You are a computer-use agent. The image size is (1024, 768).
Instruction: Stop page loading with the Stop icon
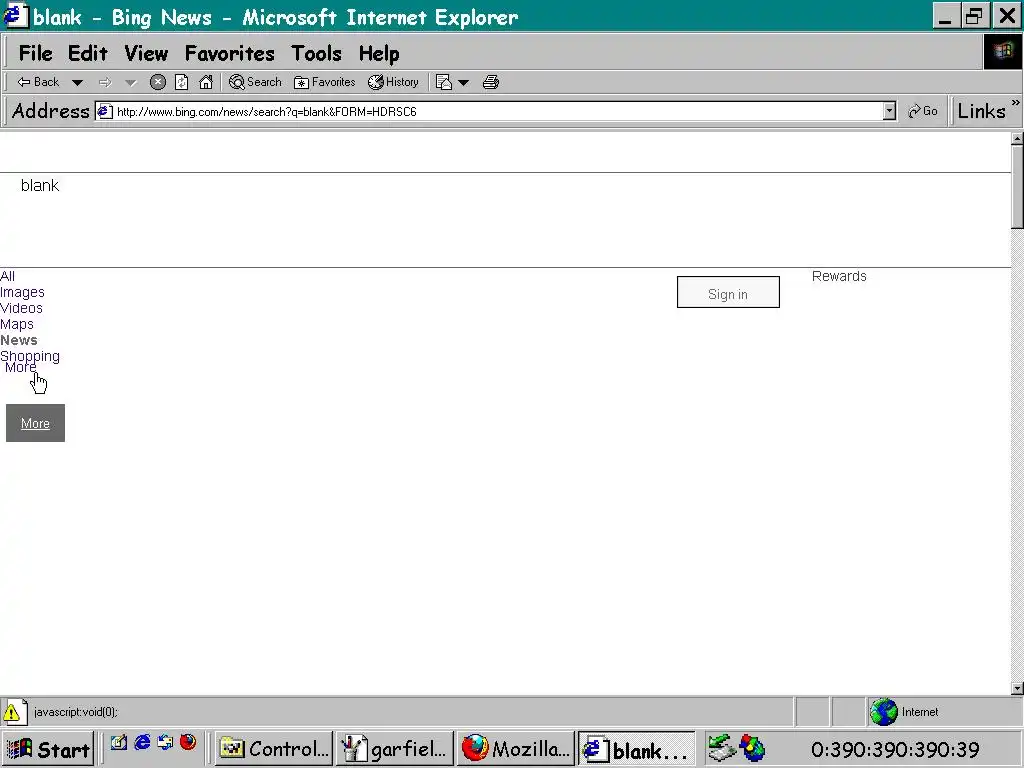157,82
